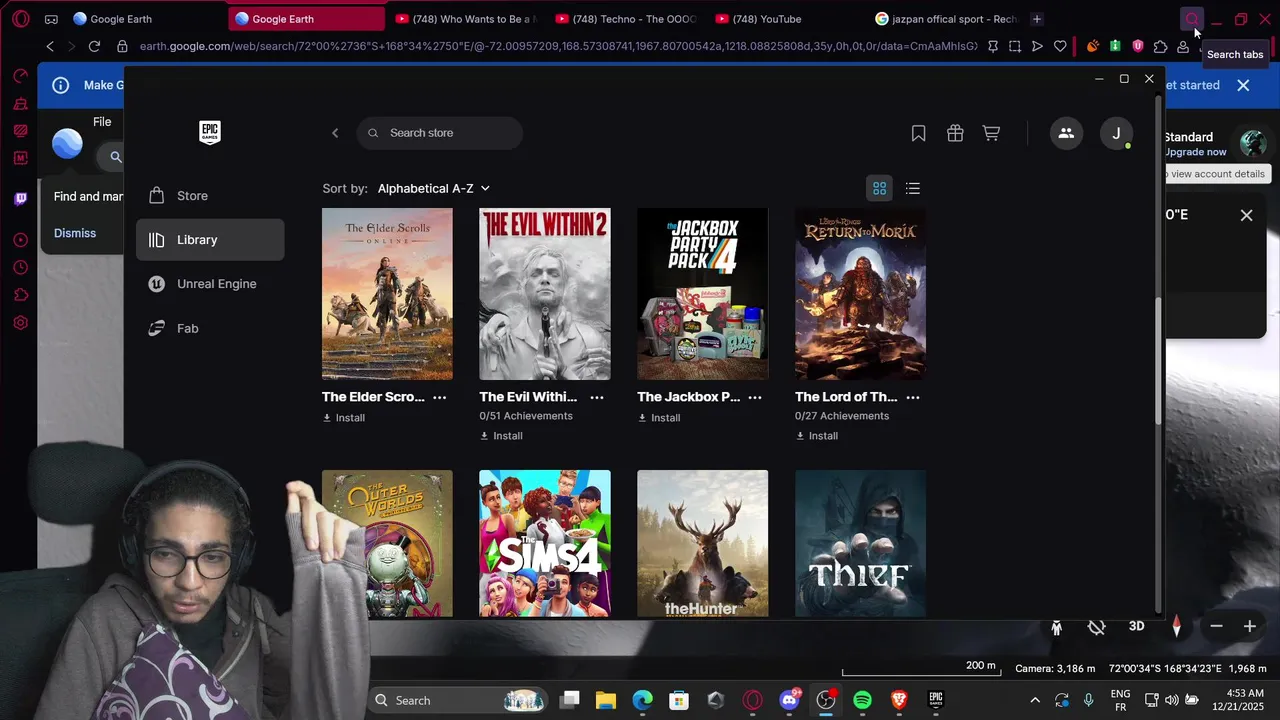Take a snapshot with the capture icon
The height and width of the screenshot is (720, 1280).
(x=1015, y=46)
